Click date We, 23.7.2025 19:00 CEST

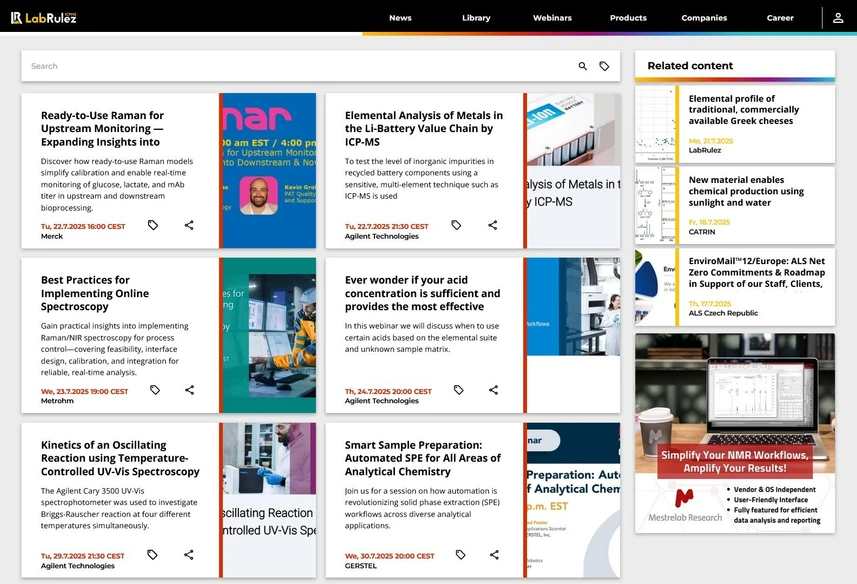(x=85, y=391)
